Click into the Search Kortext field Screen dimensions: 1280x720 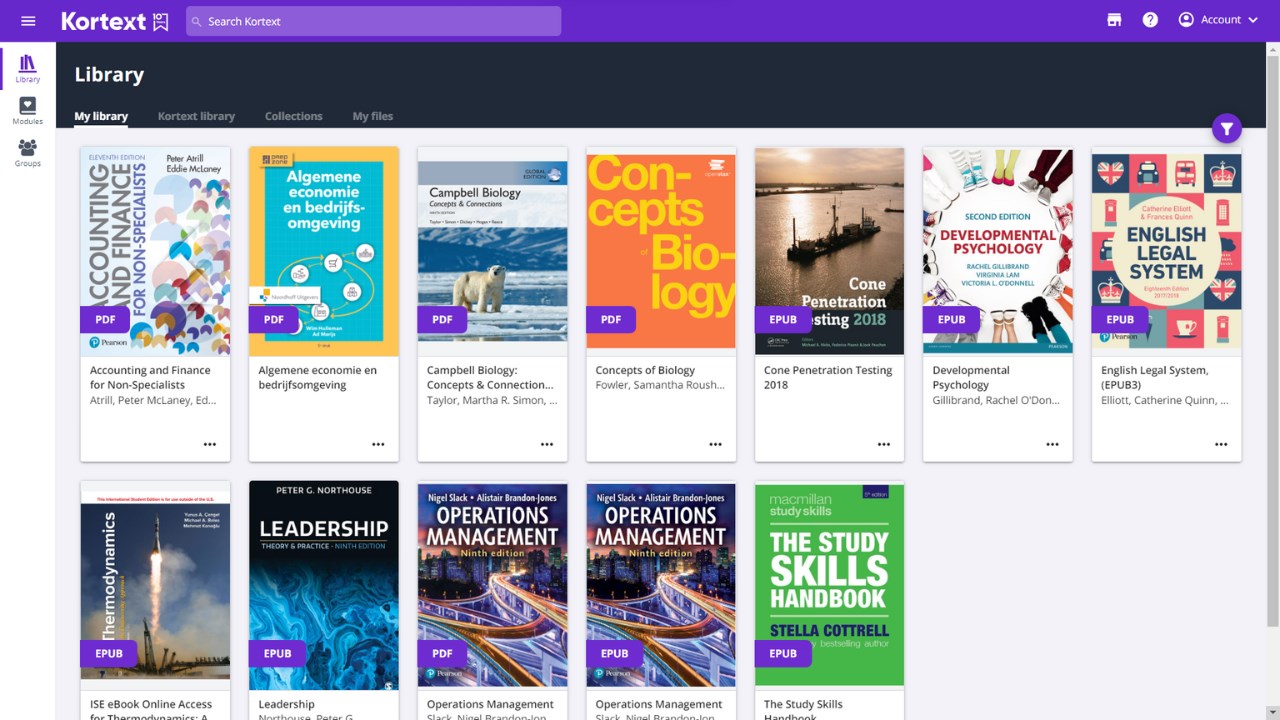point(373,21)
